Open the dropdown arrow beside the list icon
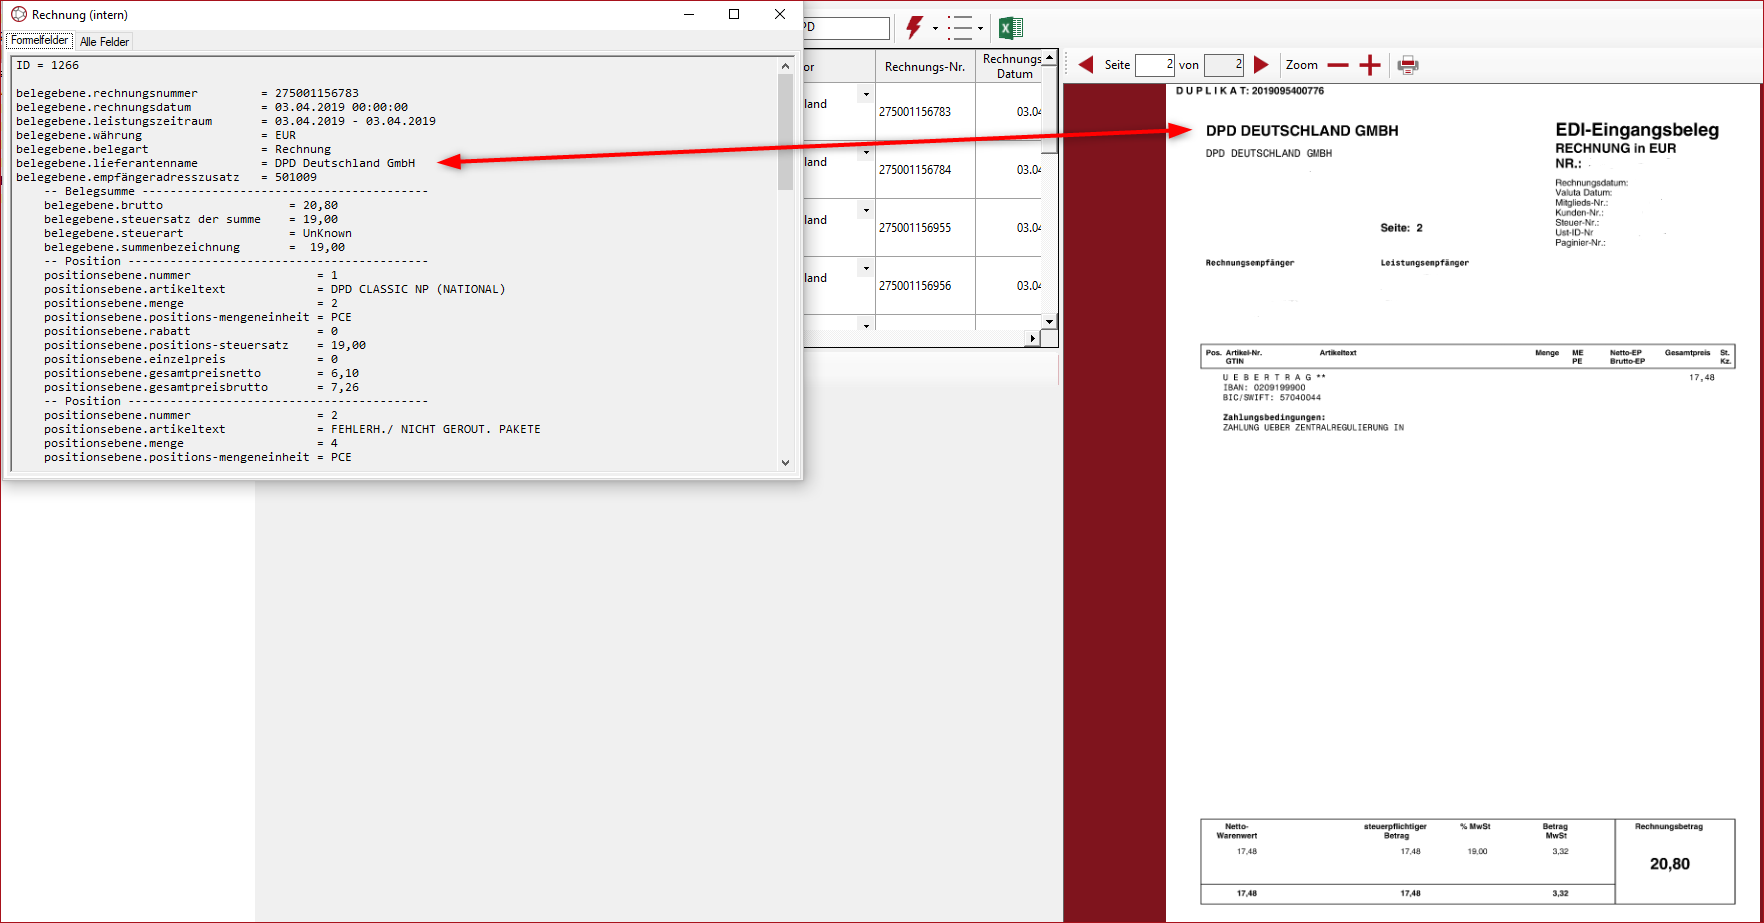Screen dimensions: 1764x923 click(980, 29)
